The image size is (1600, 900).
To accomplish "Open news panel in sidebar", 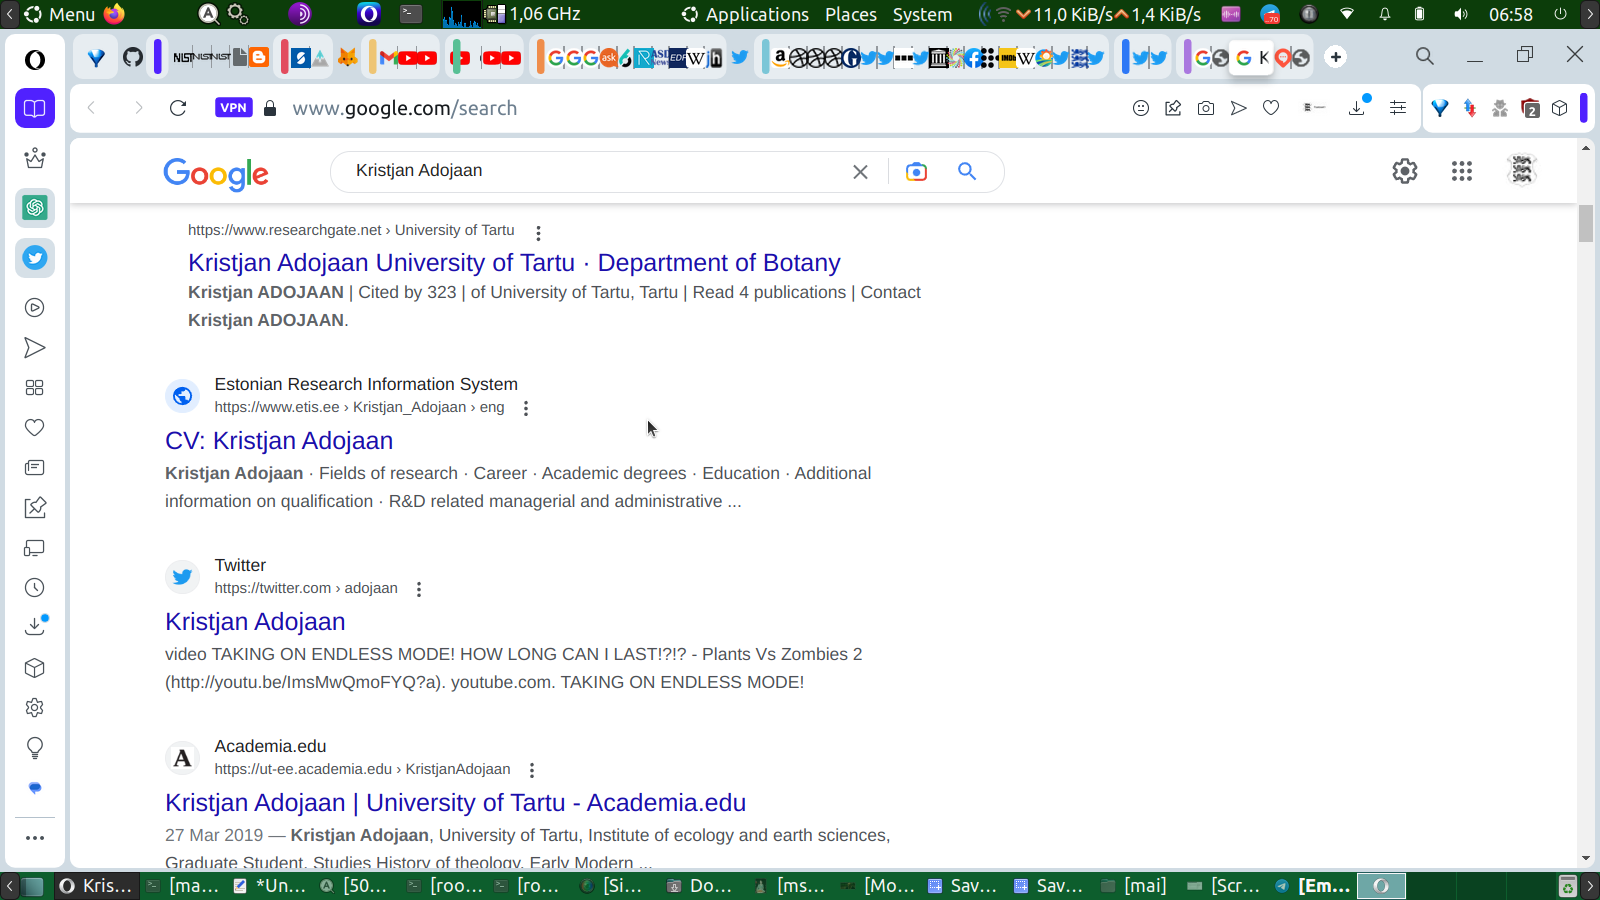I will pyautogui.click(x=35, y=468).
